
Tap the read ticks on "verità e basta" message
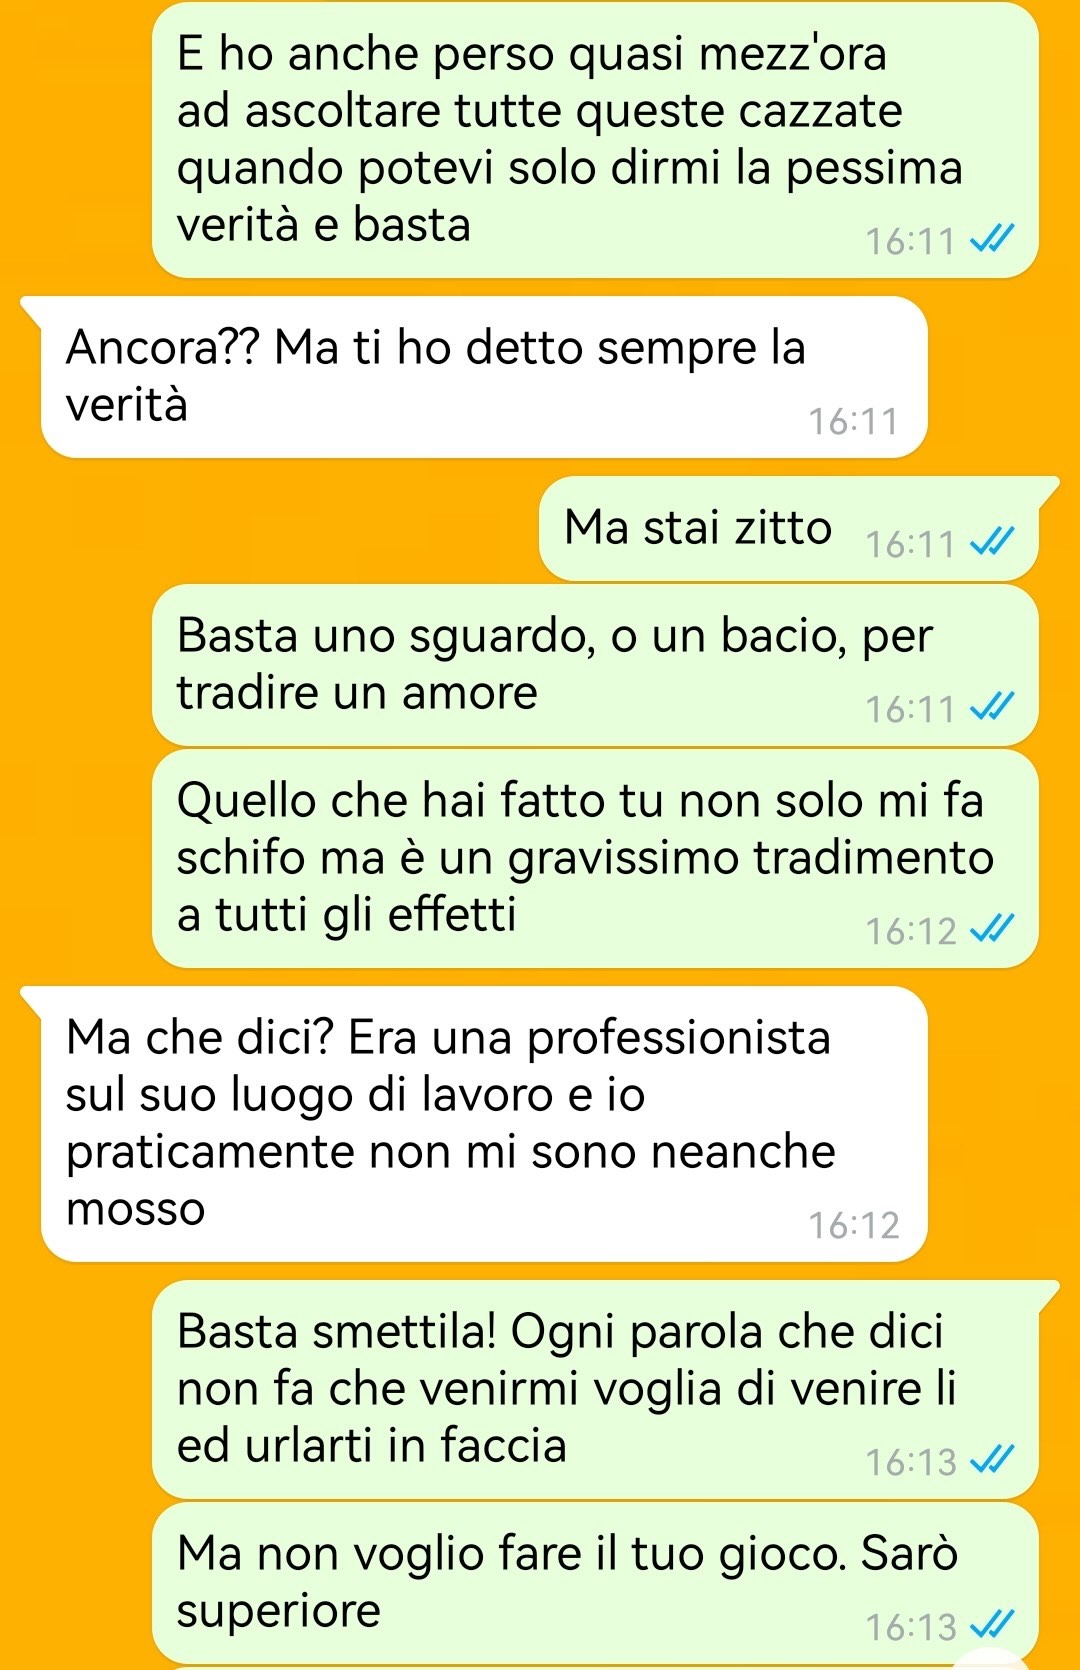993,239
